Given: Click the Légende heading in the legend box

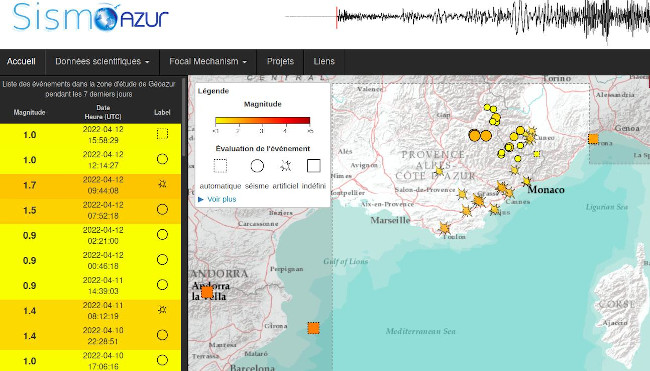Looking at the screenshot, I should pos(213,91).
